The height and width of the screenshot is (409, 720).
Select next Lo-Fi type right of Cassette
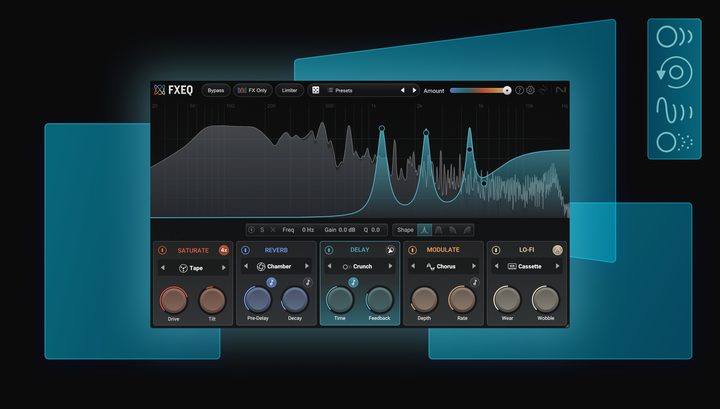557,266
